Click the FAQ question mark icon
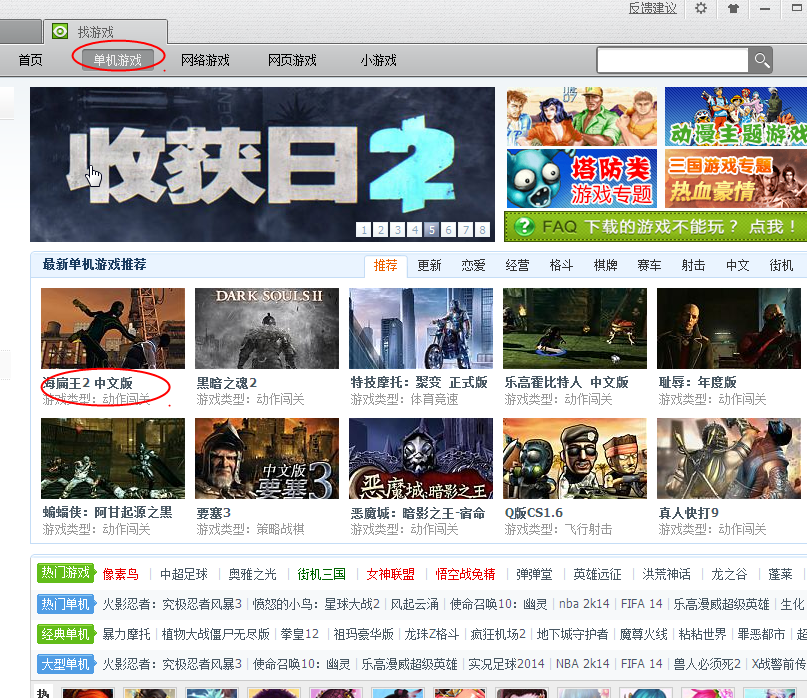The width and height of the screenshot is (807, 698). [x=524, y=226]
